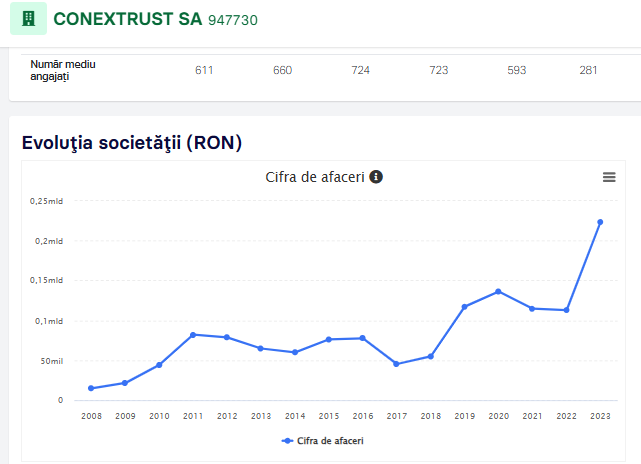Click the CONEXTRUST SA company title
Viewport: 641px width, 464px height.
(x=128, y=19)
